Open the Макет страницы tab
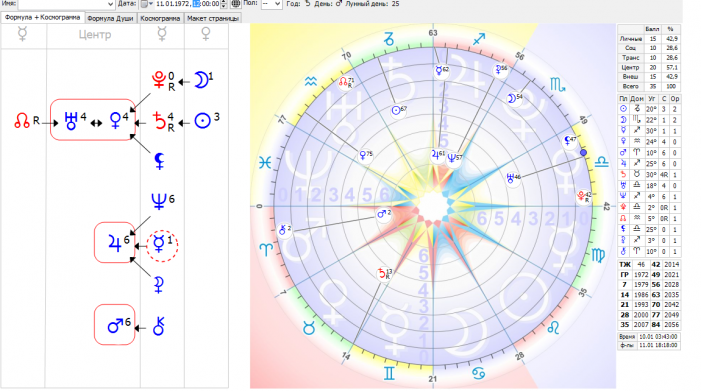 click(x=213, y=18)
